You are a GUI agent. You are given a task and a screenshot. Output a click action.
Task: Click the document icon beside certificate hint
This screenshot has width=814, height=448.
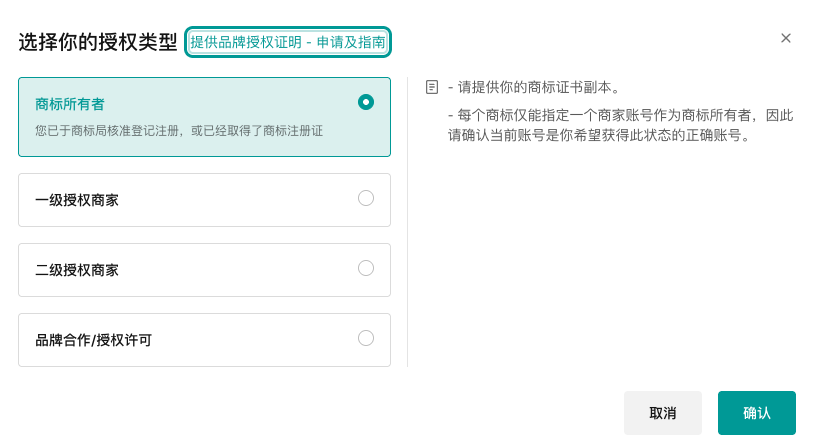coord(432,87)
